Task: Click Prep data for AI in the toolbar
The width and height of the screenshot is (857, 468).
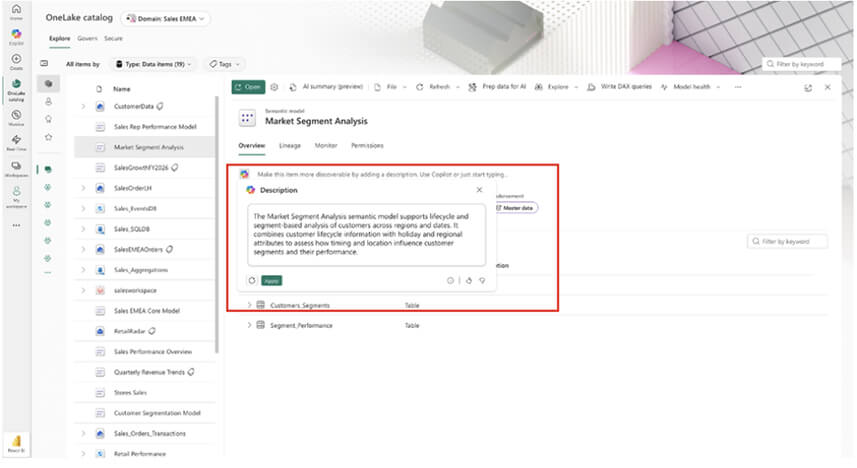Action: pos(497,87)
